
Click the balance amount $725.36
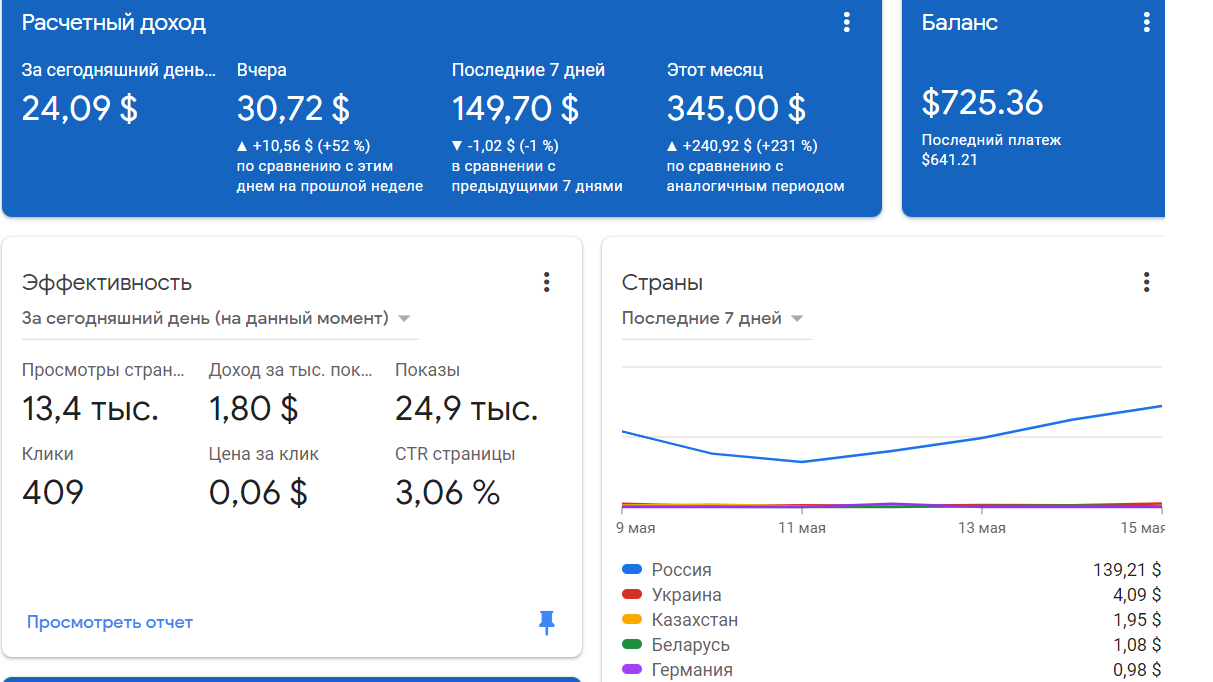click(x=982, y=102)
